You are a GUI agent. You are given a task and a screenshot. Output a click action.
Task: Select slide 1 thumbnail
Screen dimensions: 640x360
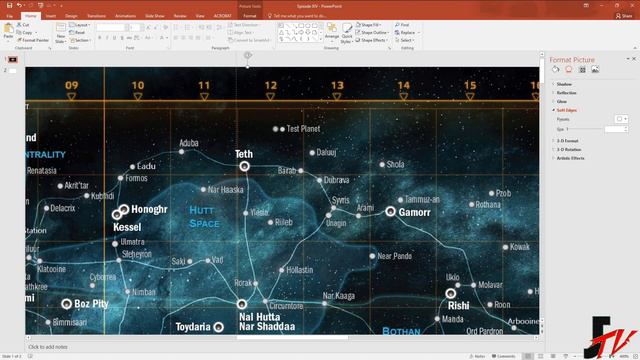coord(13,60)
